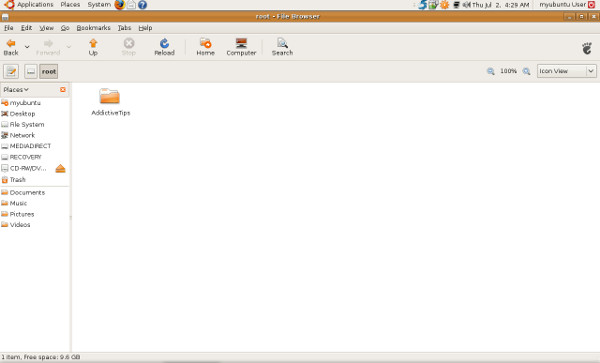Viewport: 600px width, 363px height.
Task: Open the Bookmarks menu
Action: tap(93, 28)
